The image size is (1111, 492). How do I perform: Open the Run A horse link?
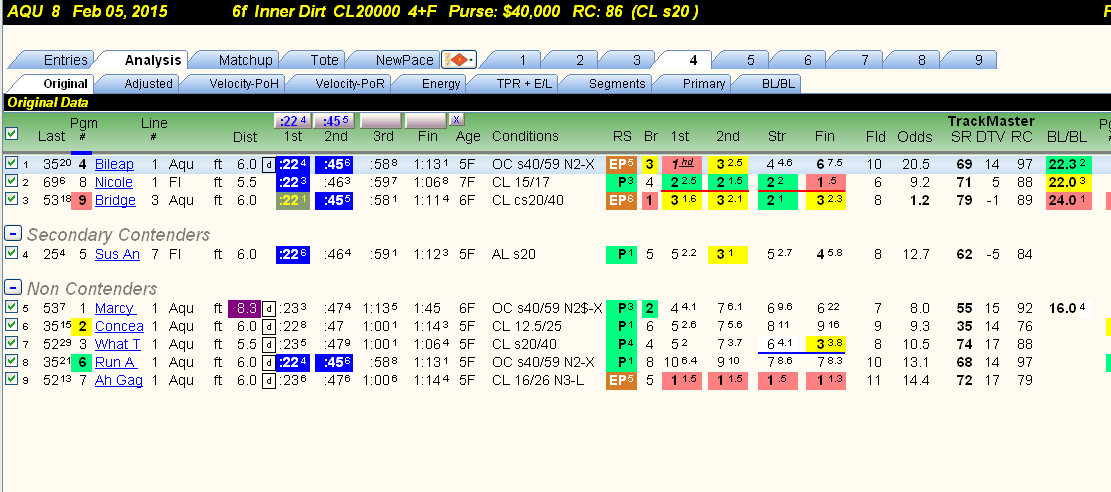tap(115, 362)
